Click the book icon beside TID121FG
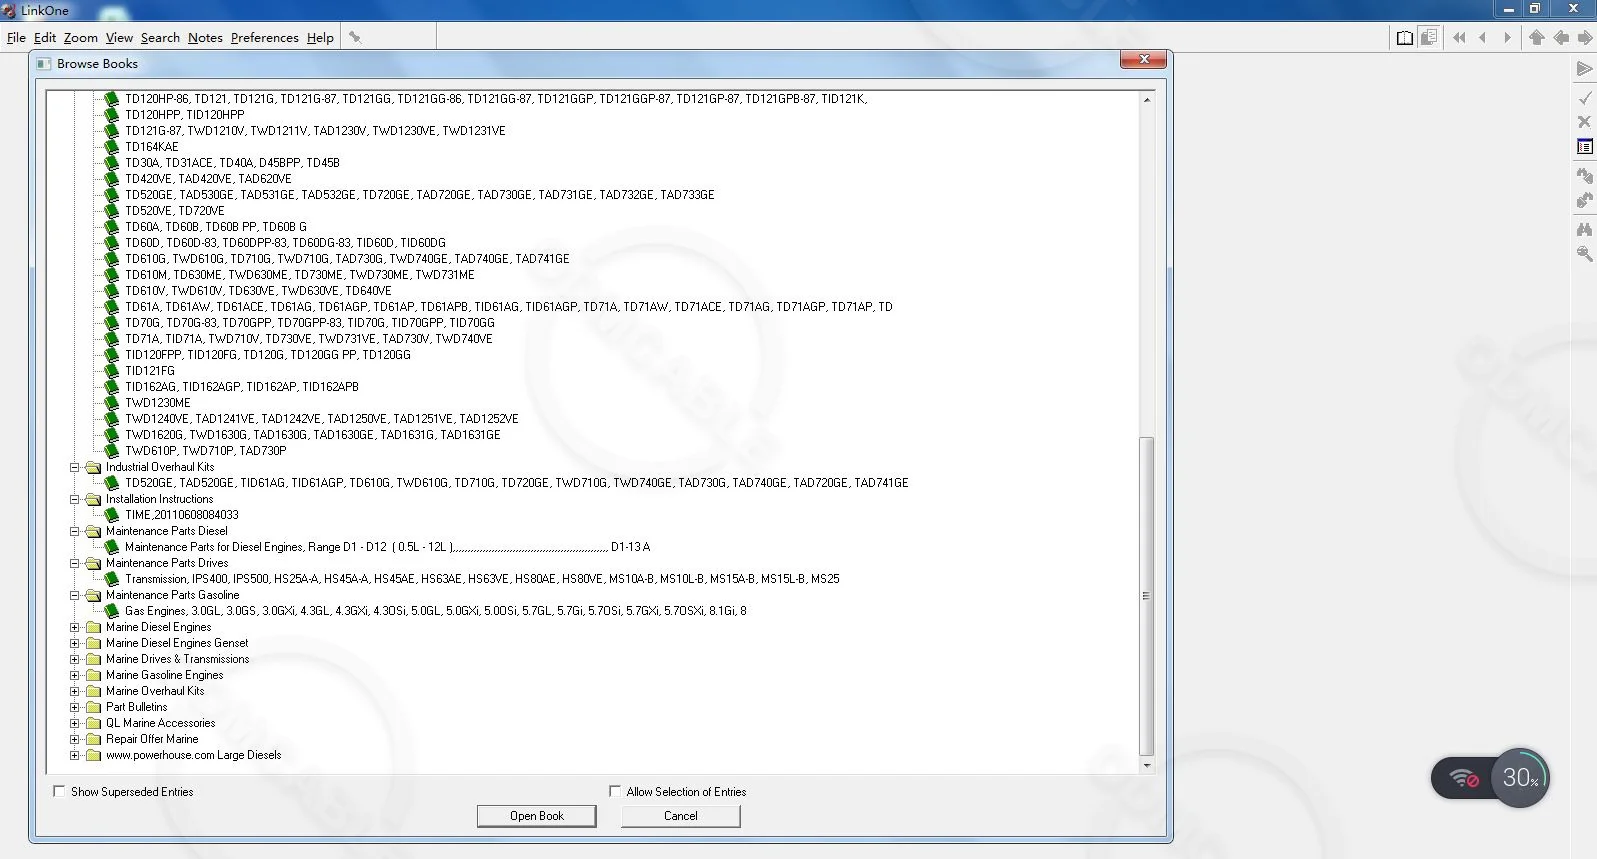This screenshot has height=859, width=1597. [112, 371]
